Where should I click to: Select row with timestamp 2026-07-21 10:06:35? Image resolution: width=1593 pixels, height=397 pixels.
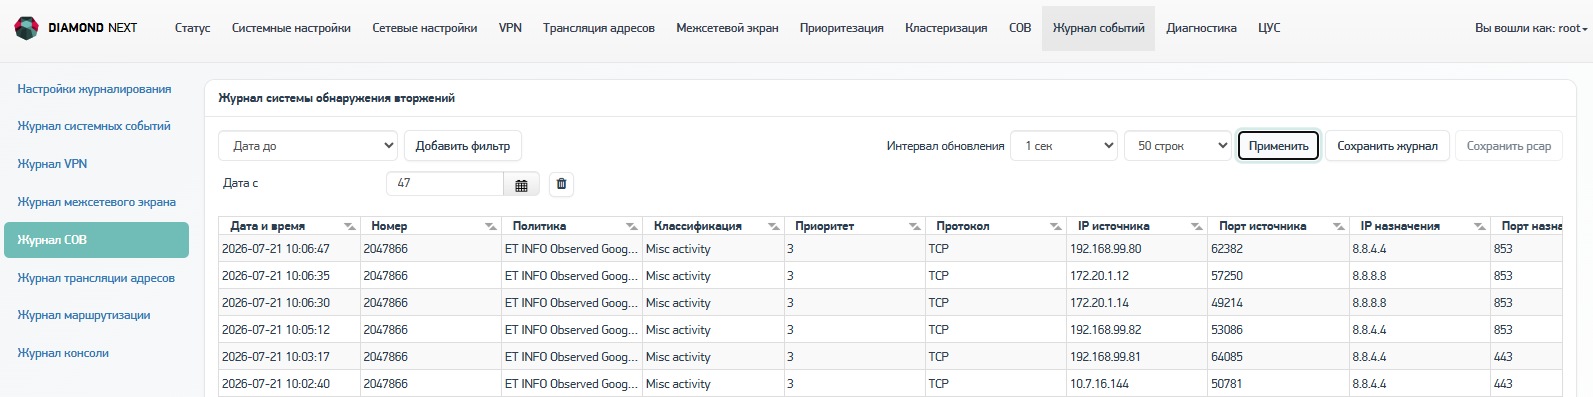pos(890,276)
